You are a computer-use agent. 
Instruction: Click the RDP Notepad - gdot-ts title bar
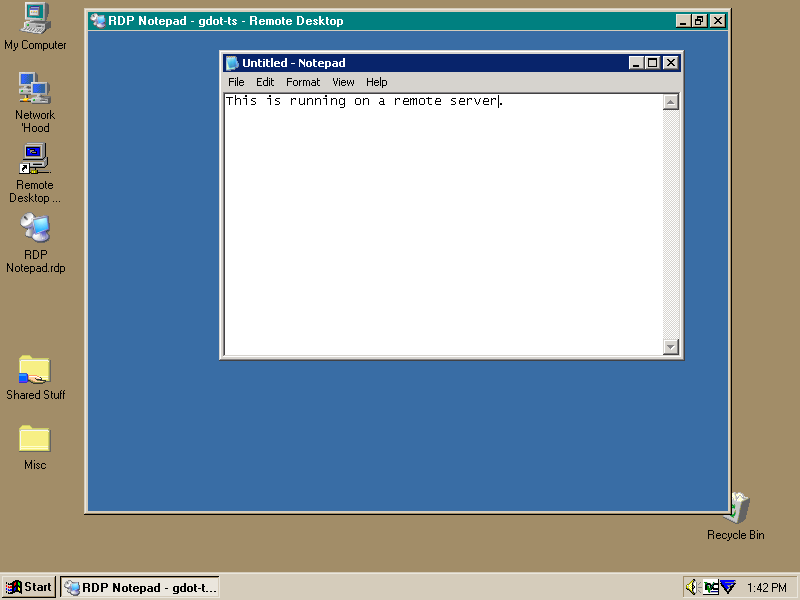coord(408,21)
